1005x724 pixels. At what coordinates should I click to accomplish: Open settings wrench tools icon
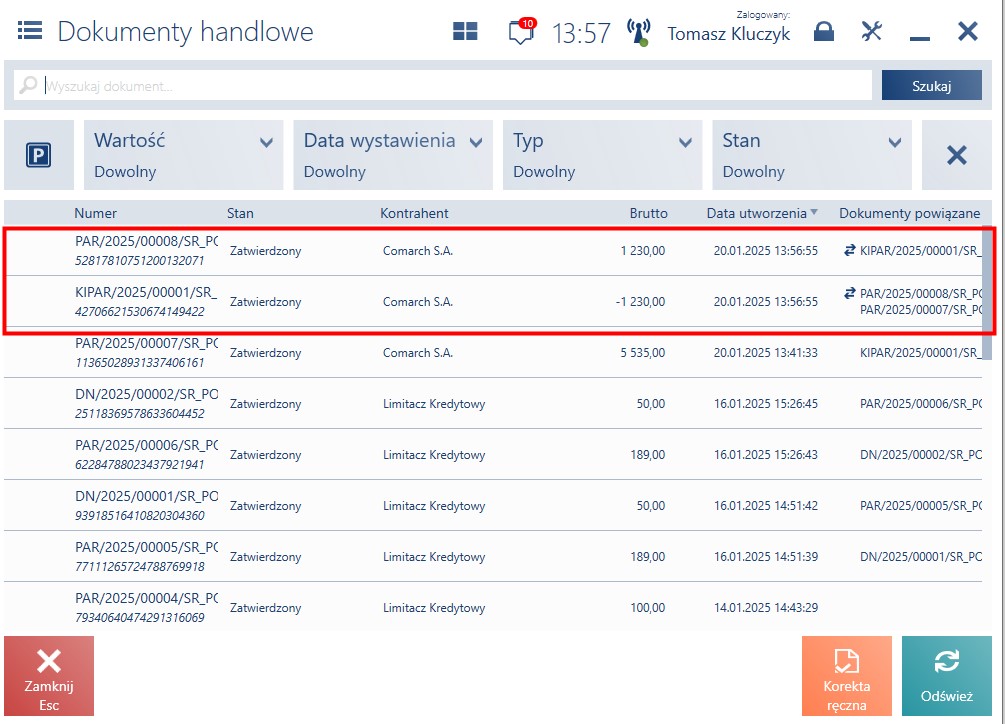point(872,31)
